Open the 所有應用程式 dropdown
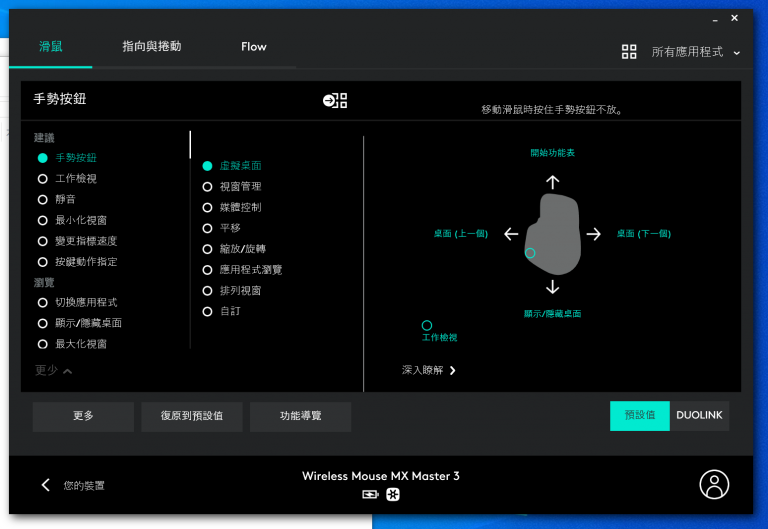Image resolution: width=768 pixels, height=529 pixels. click(695, 52)
